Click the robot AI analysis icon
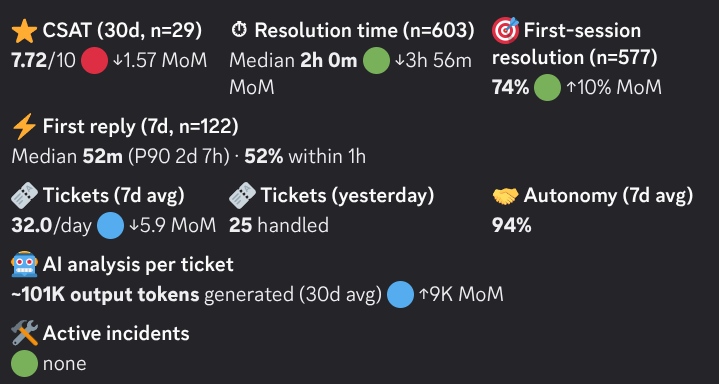The image size is (719, 384). pos(24,265)
